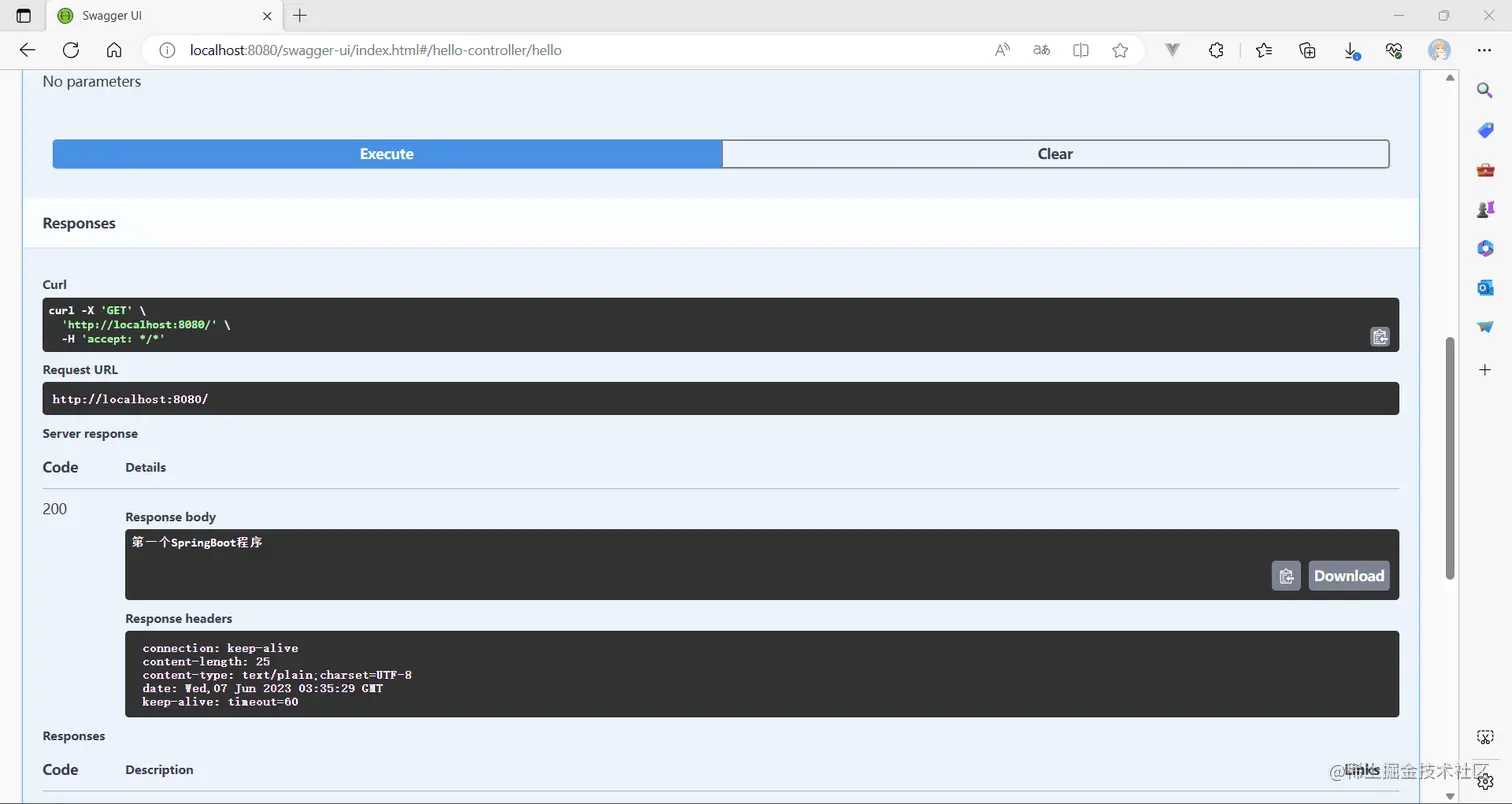Open the sidebar Shopping tag

[x=1485, y=130]
